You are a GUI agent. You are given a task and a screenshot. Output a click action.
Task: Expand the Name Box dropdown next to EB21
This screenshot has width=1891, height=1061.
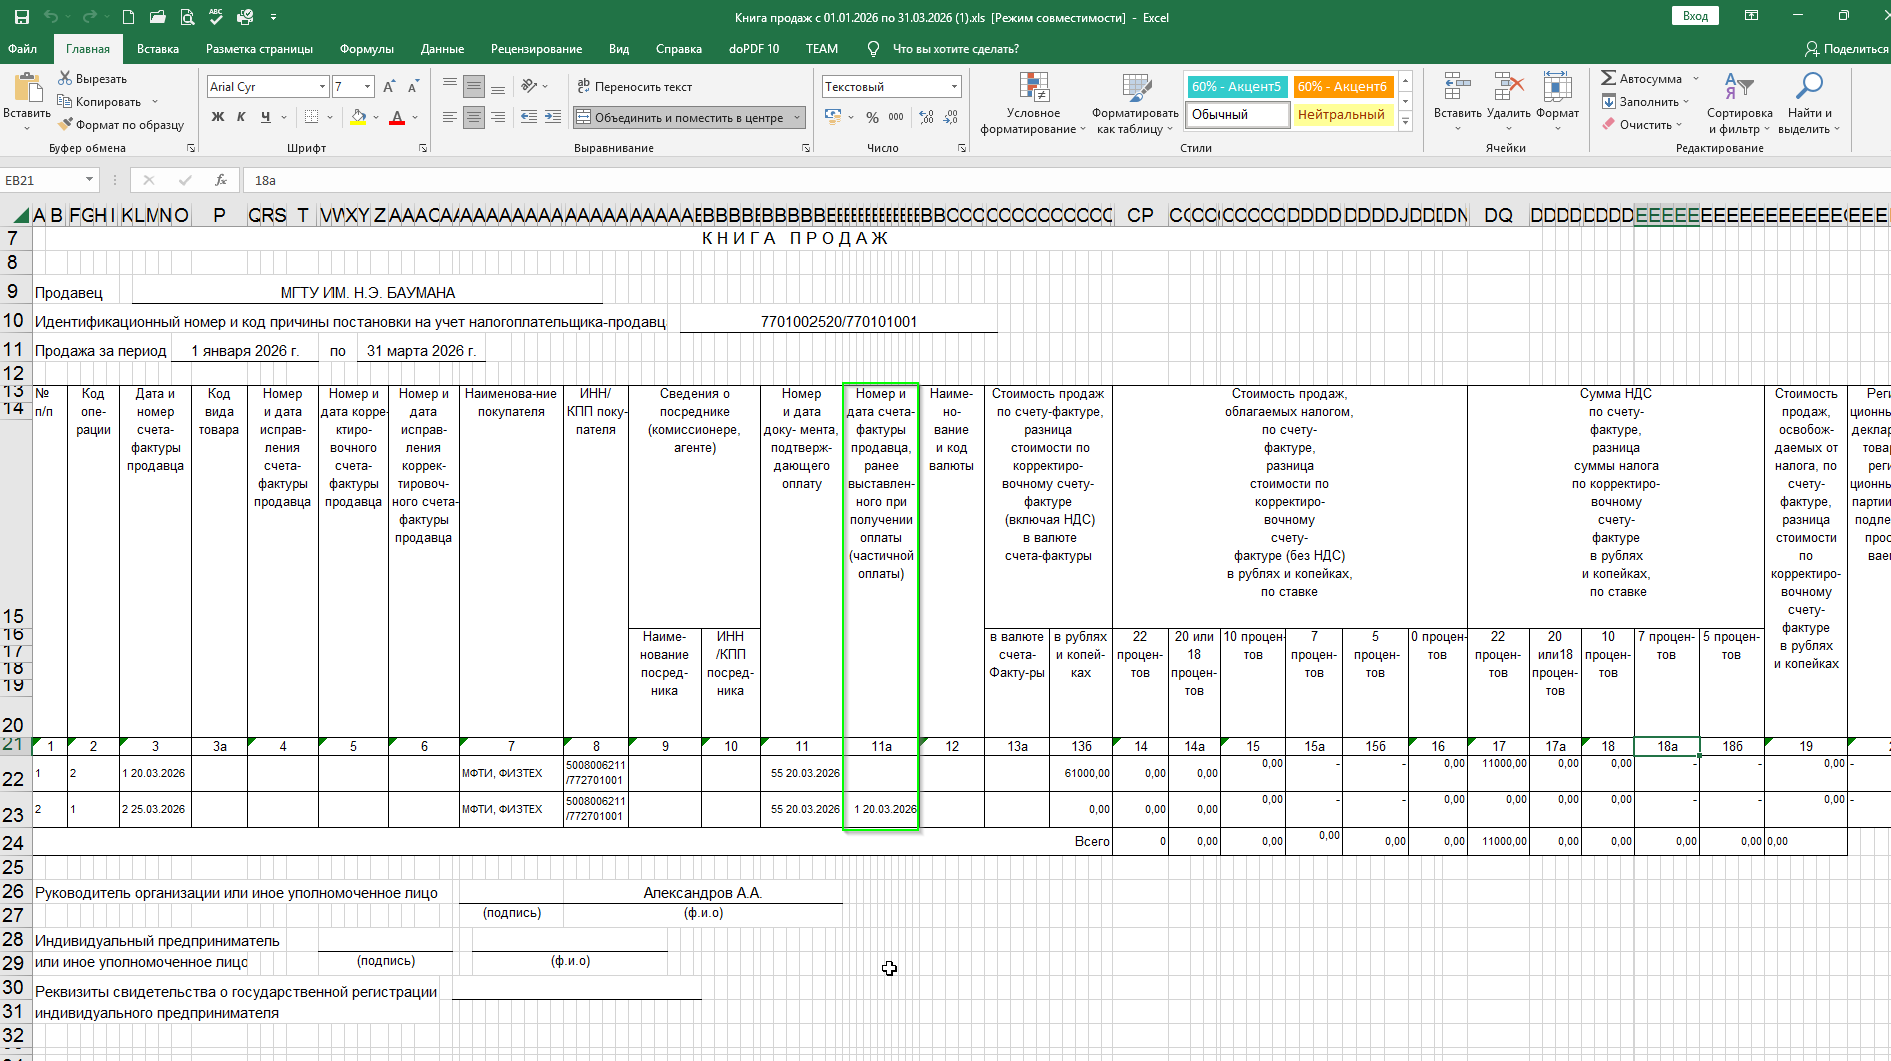89,180
